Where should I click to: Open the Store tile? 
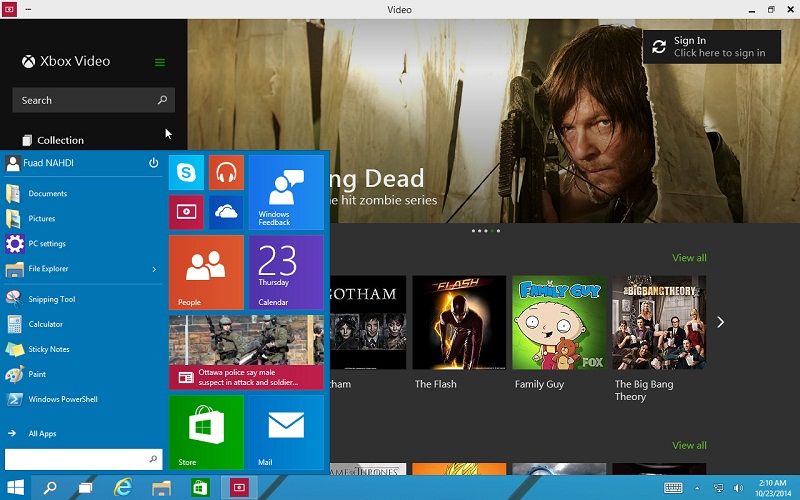coord(206,432)
